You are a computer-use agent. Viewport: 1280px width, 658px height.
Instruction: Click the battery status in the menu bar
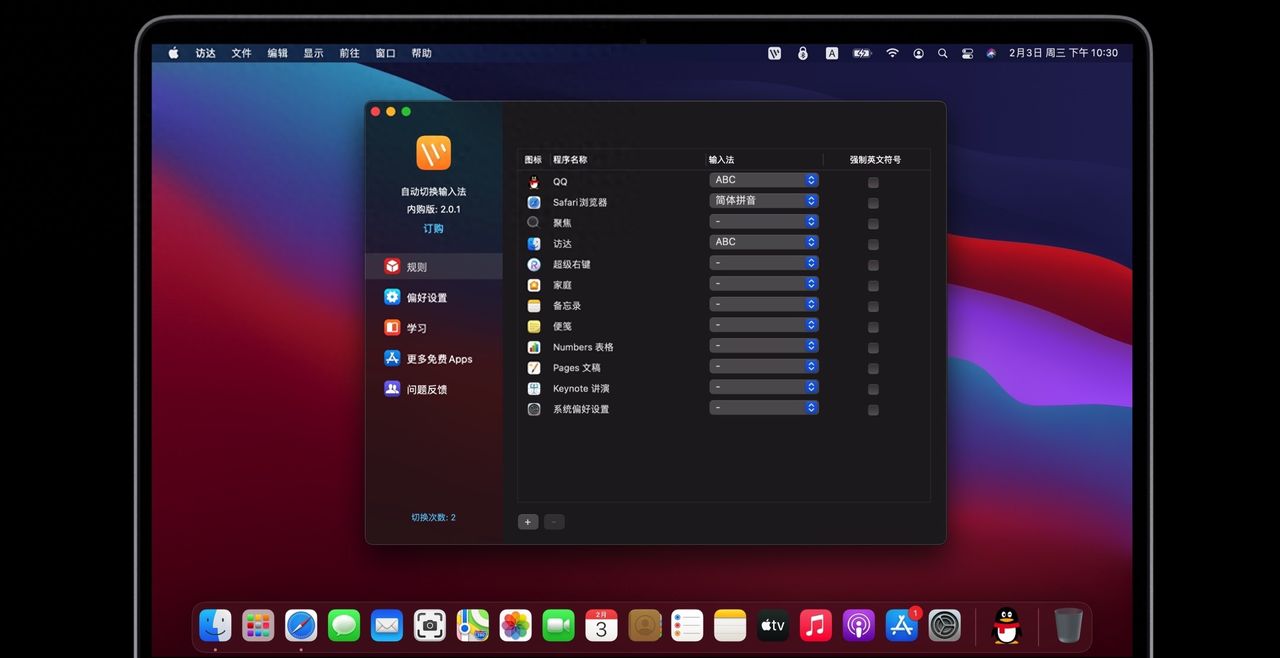tap(861, 53)
